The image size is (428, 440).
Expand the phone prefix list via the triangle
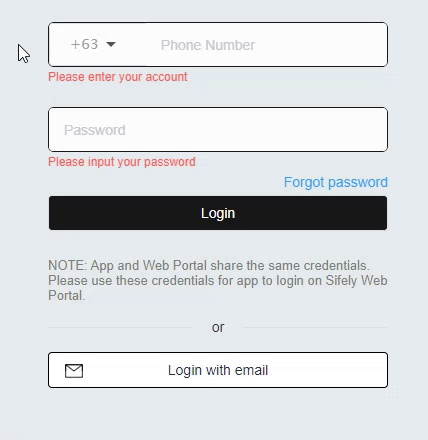(x=111, y=44)
